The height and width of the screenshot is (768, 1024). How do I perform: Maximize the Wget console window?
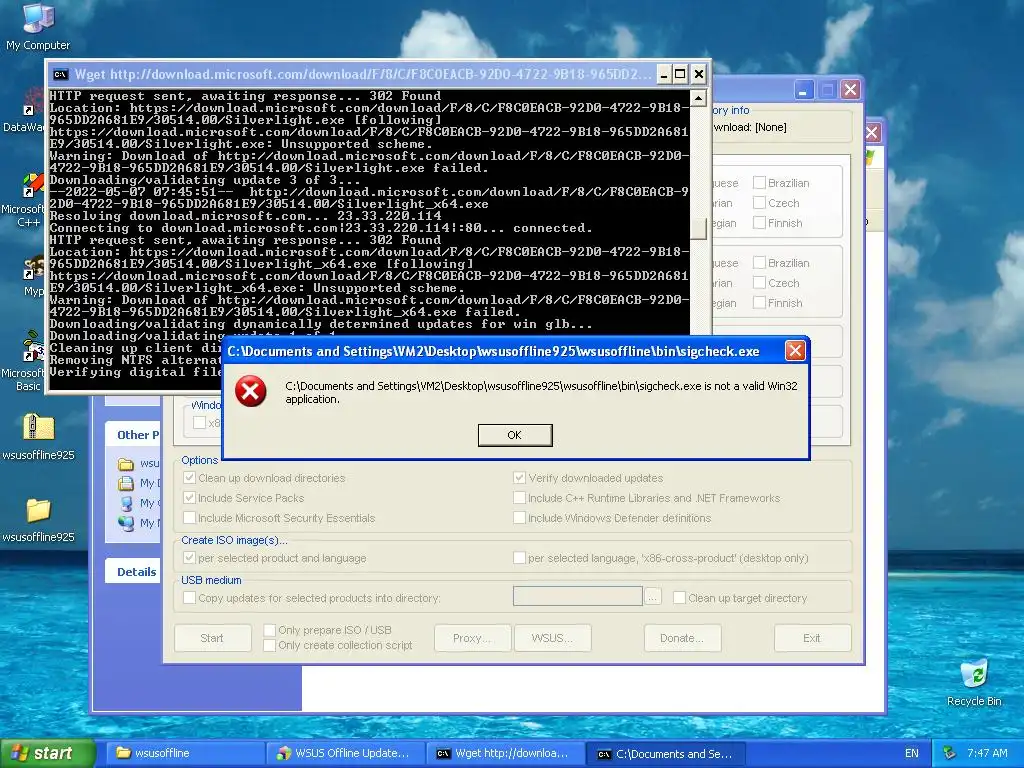(680, 74)
